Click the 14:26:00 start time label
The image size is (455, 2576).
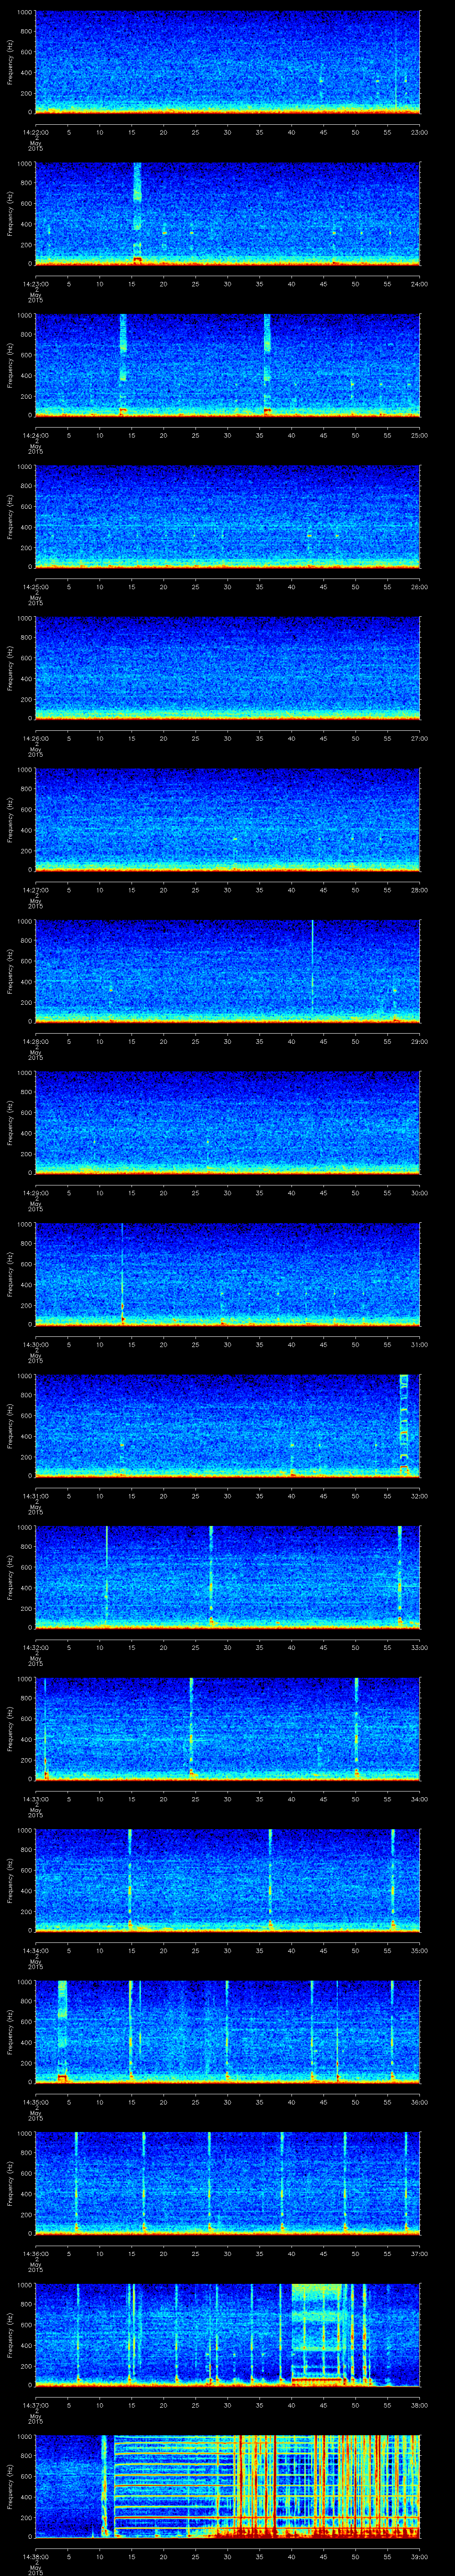point(35,738)
